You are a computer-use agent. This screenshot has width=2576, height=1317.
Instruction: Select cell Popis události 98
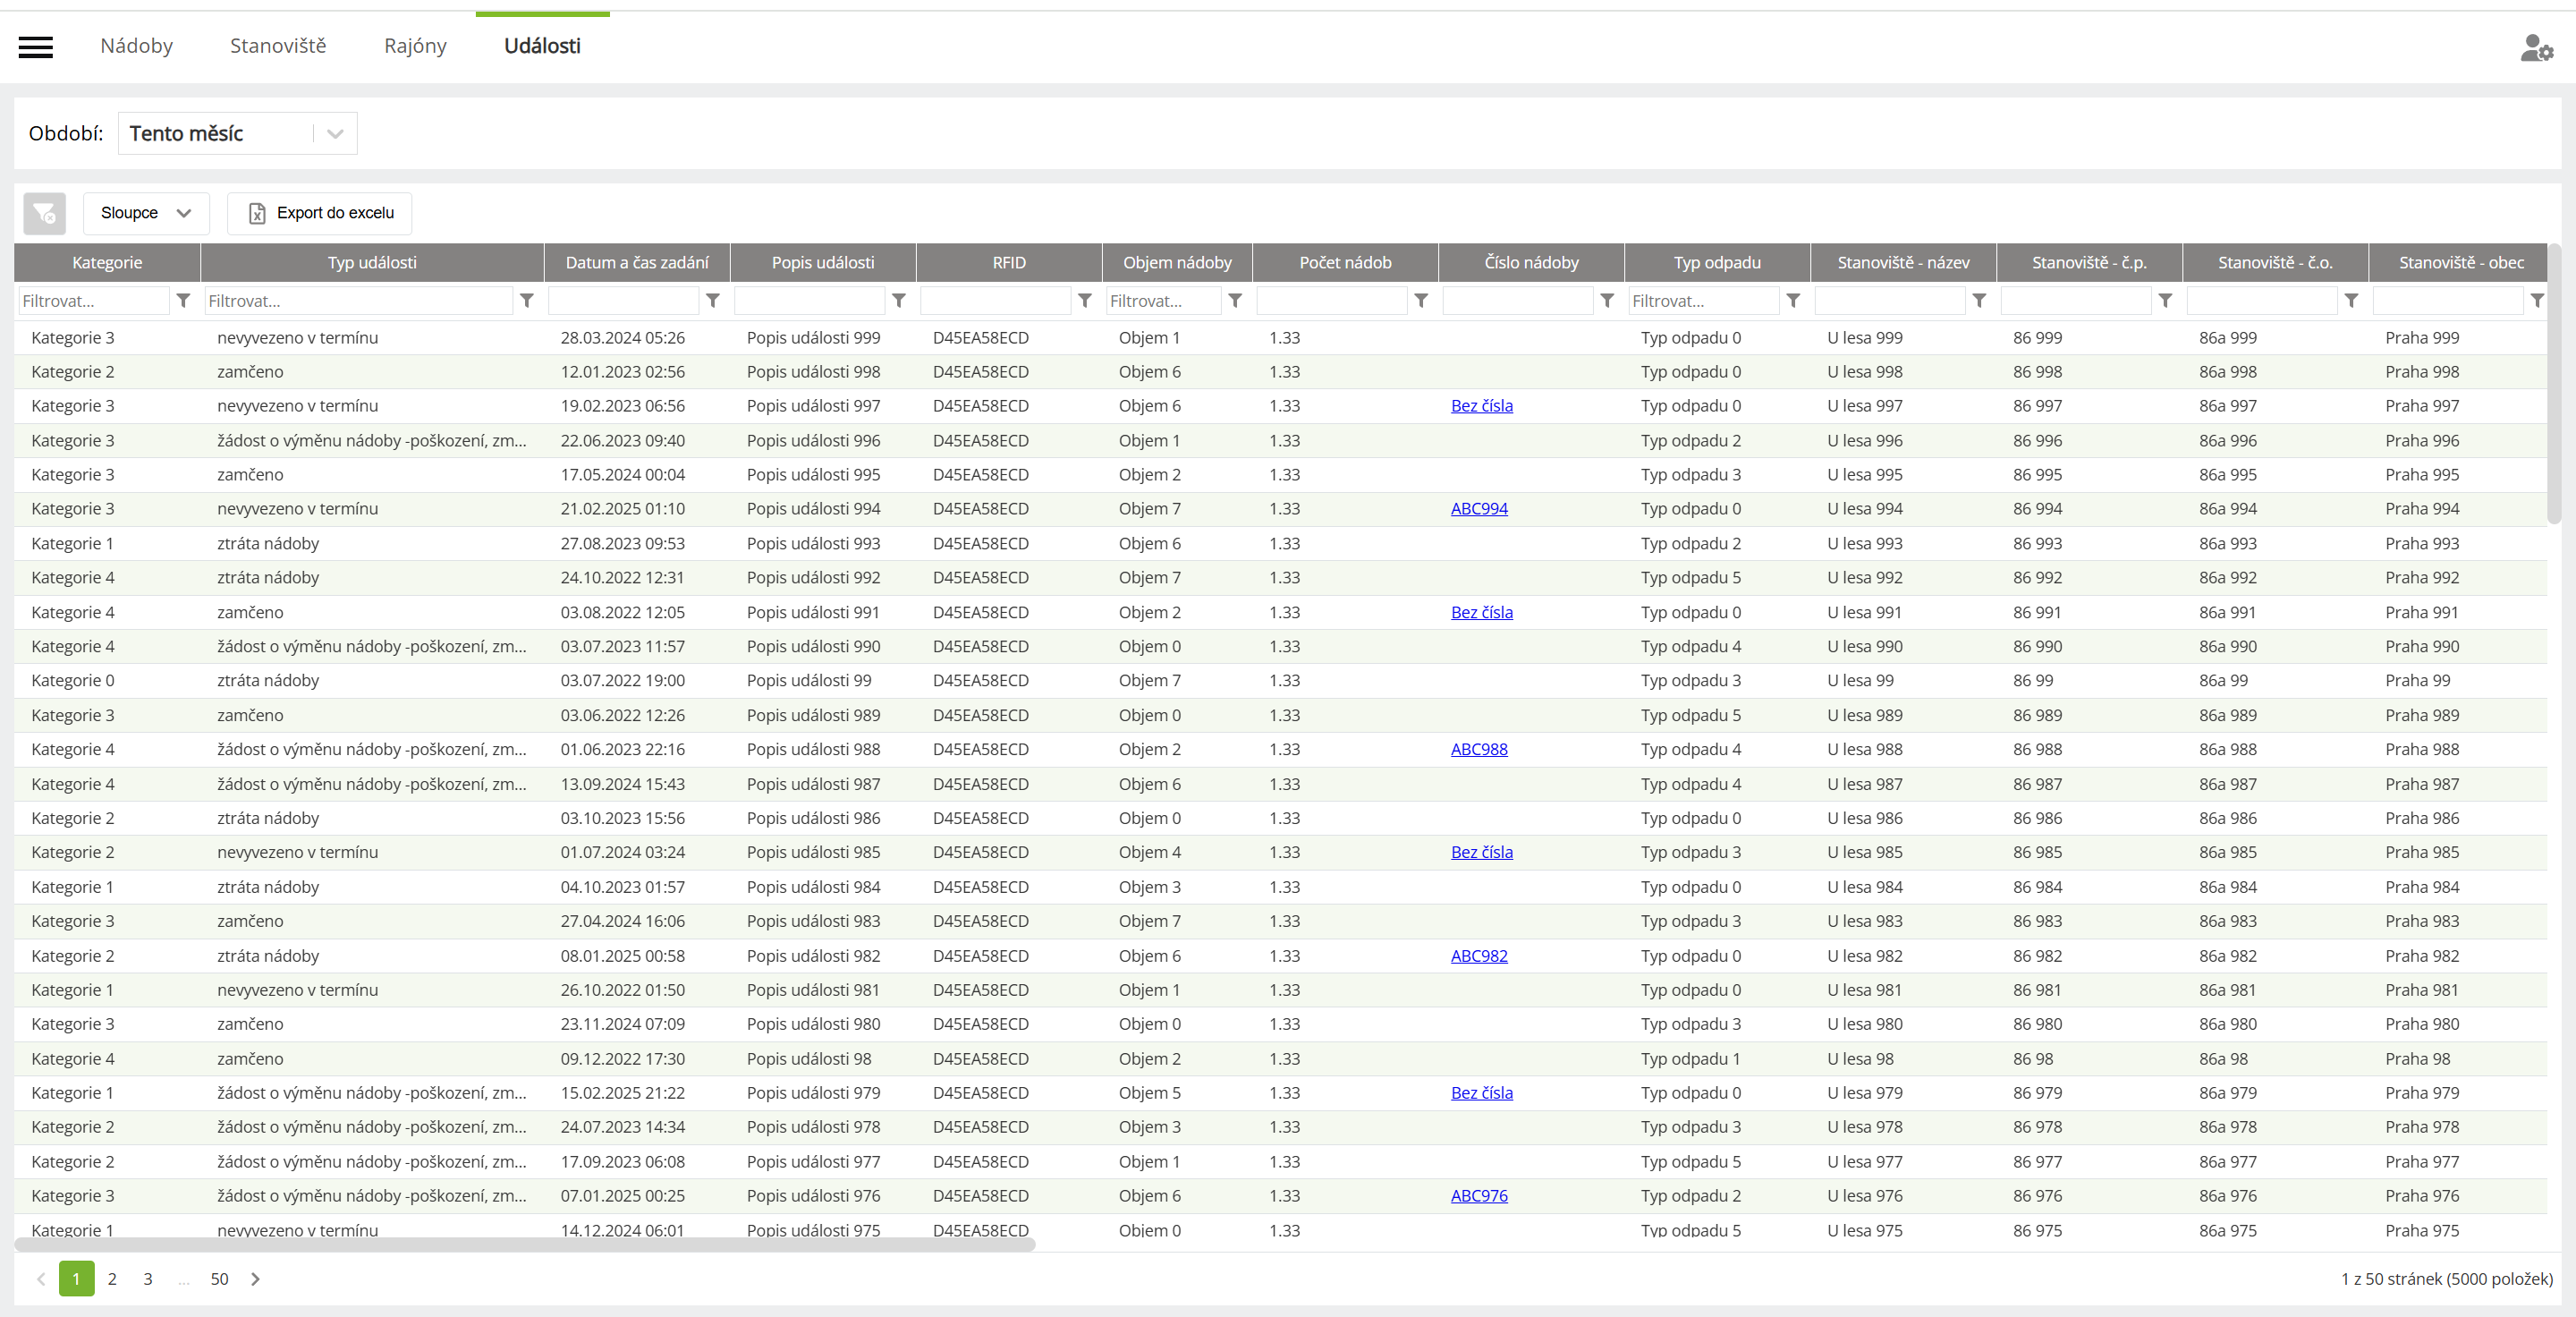tap(808, 1059)
